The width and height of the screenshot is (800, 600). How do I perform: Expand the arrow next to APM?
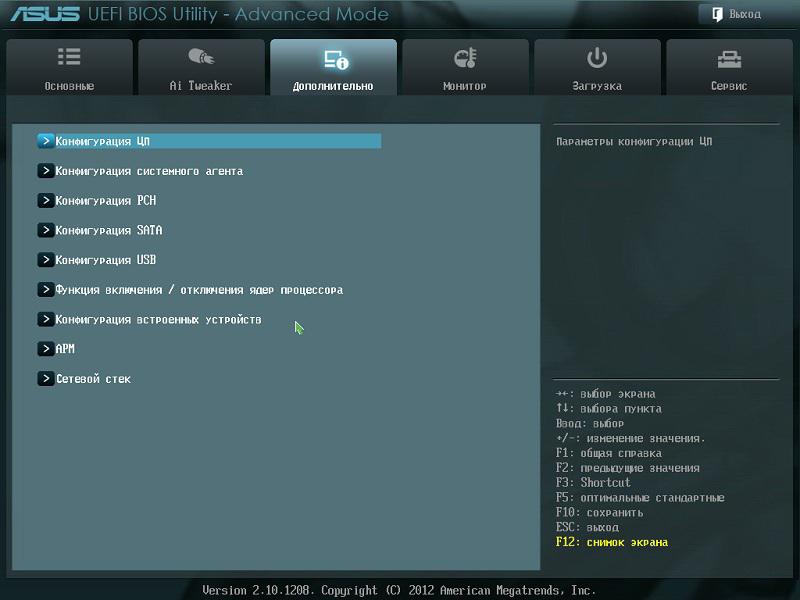click(45, 349)
